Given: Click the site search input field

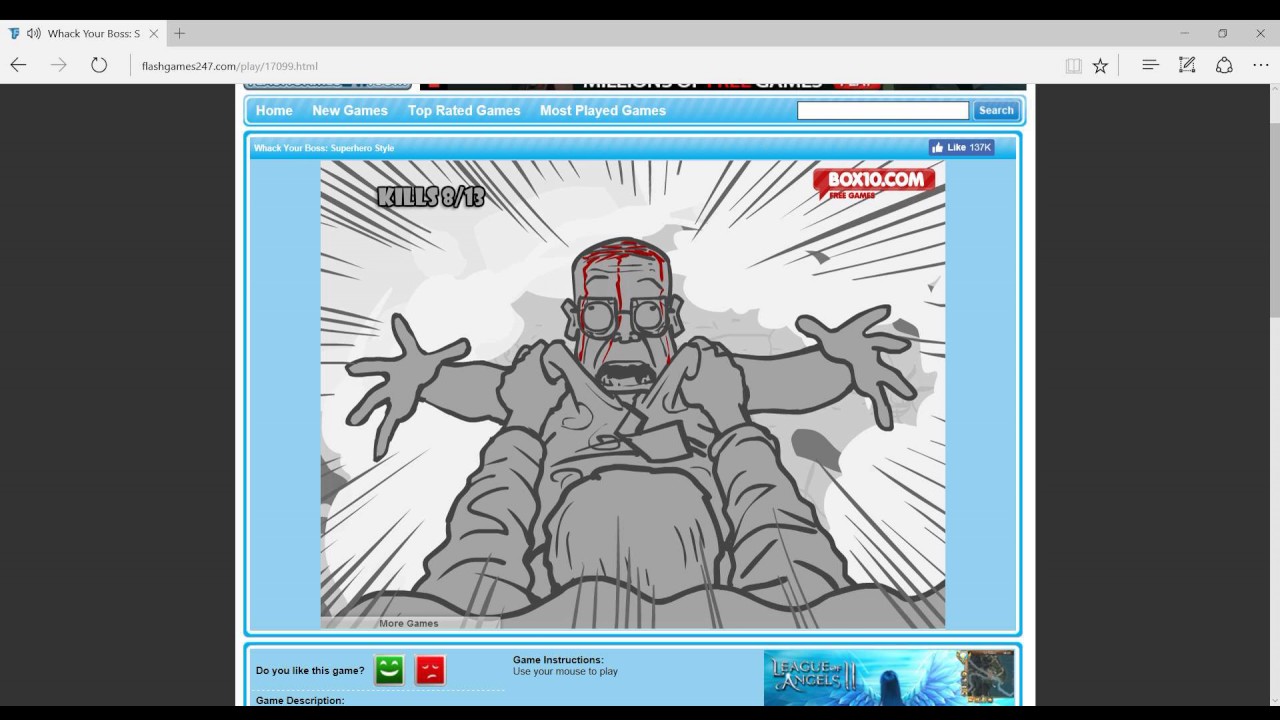Looking at the screenshot, I should [x=883, y=111].
